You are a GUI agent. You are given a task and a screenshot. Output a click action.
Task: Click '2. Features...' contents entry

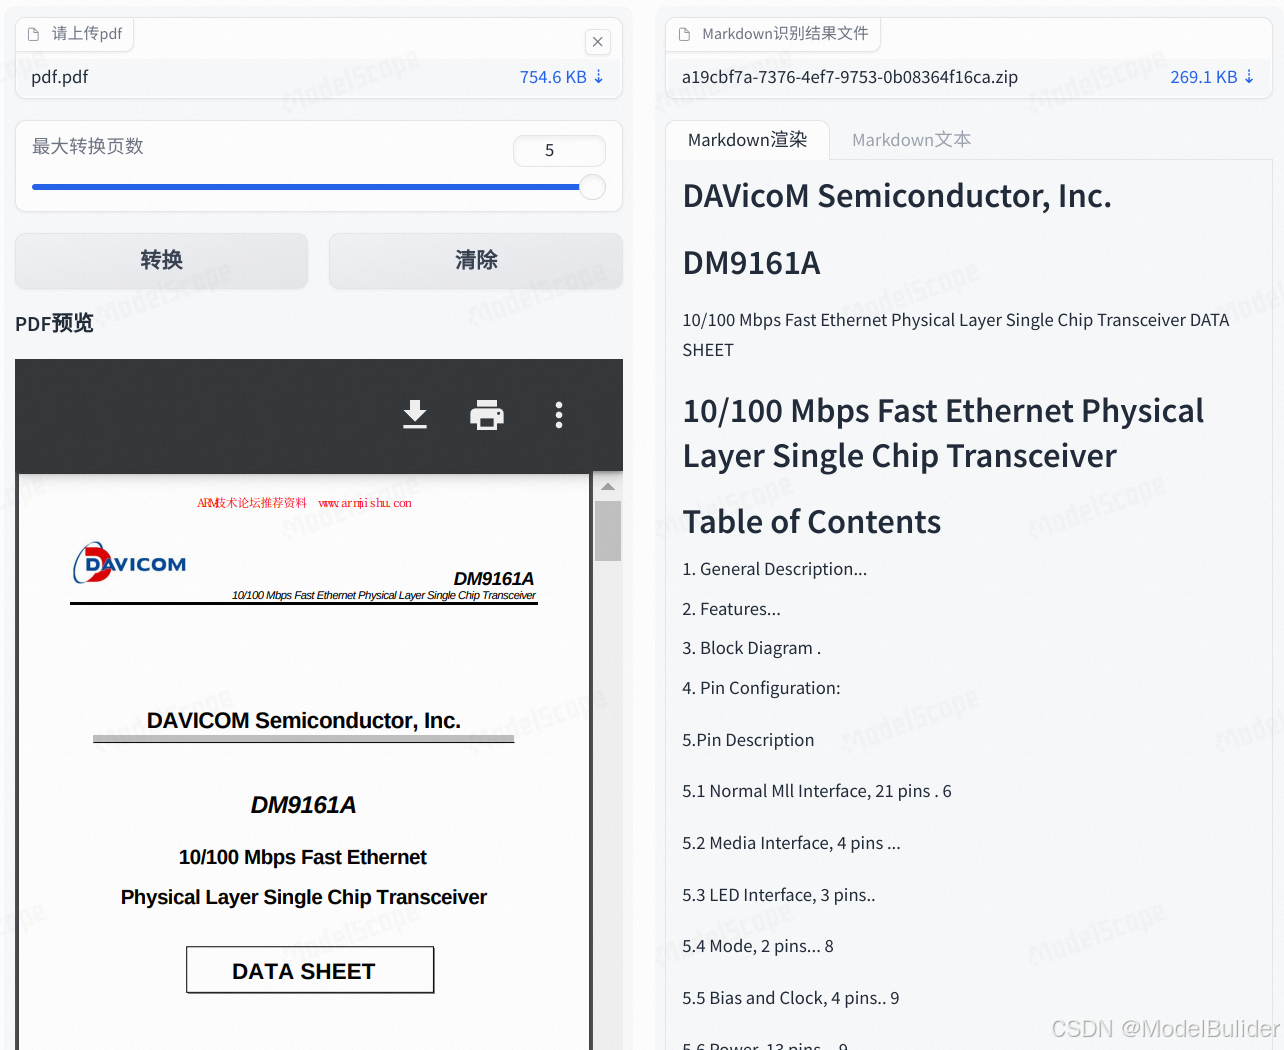[x=731, y=609]
